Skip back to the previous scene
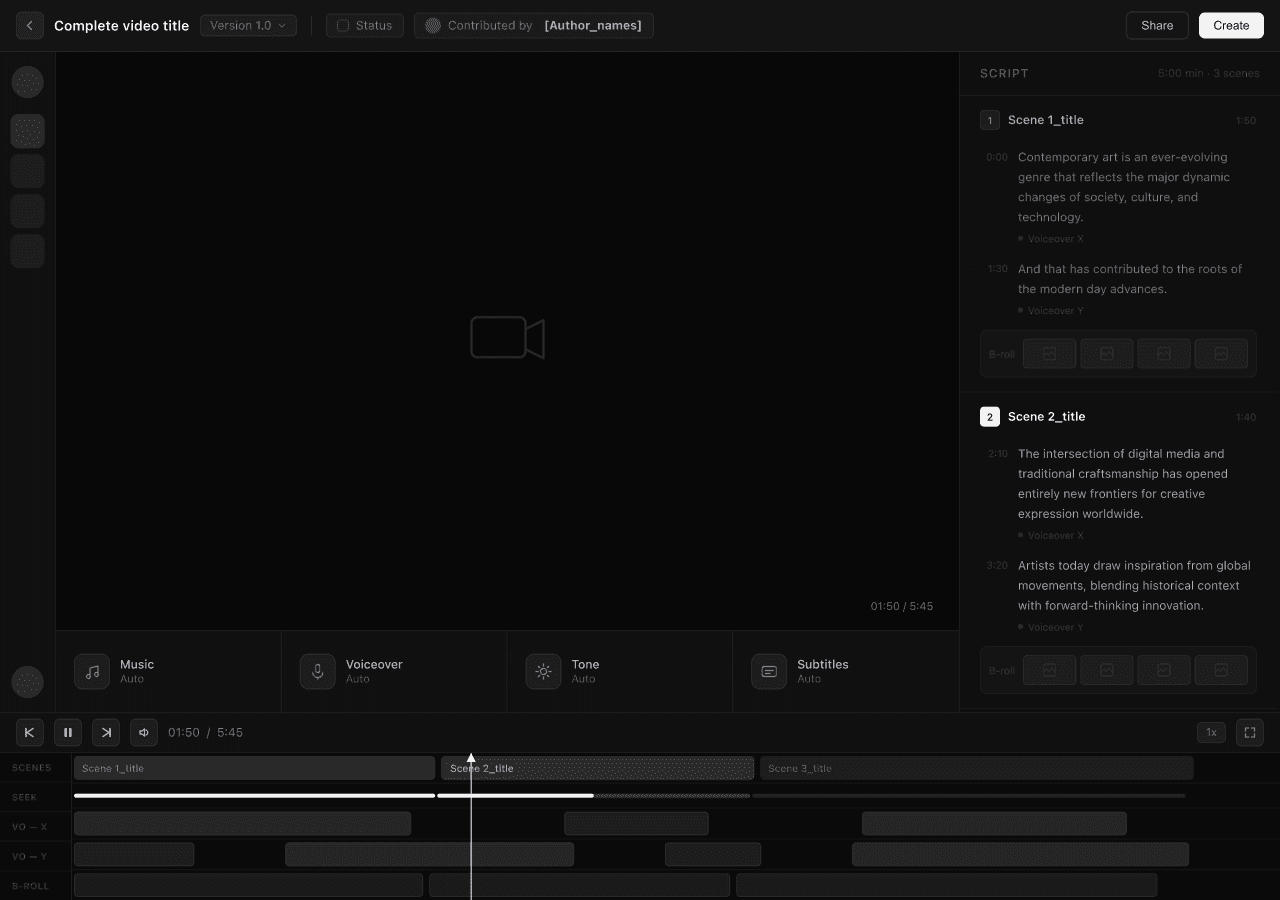The width and height of the screenshot is (1280, 900). pos(30,732)
